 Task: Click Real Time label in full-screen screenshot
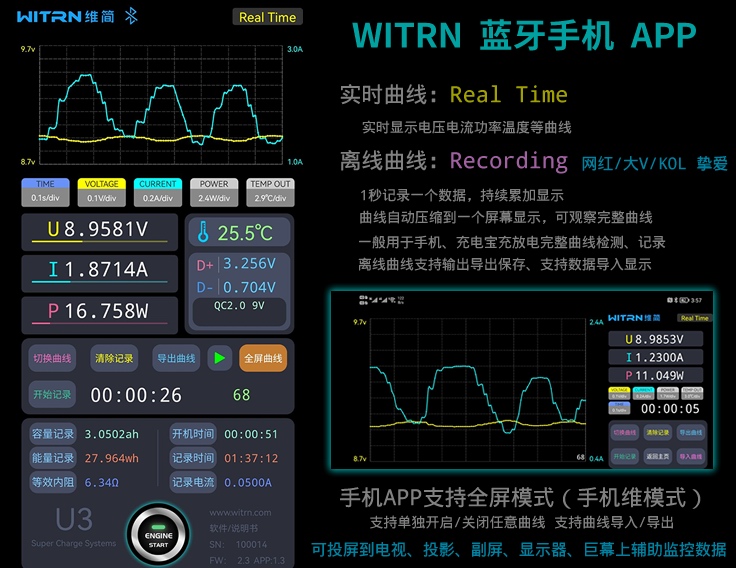pos(695,318)
